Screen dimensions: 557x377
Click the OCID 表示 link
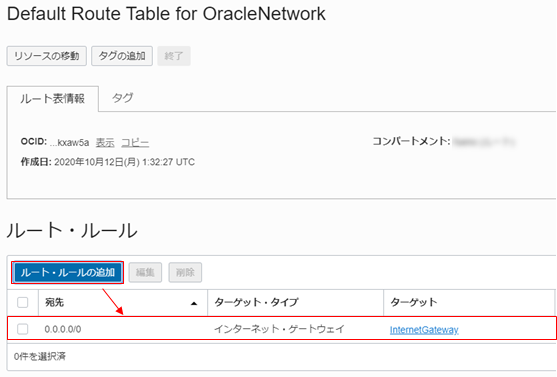pyautogui.click(x=105, y=142)
